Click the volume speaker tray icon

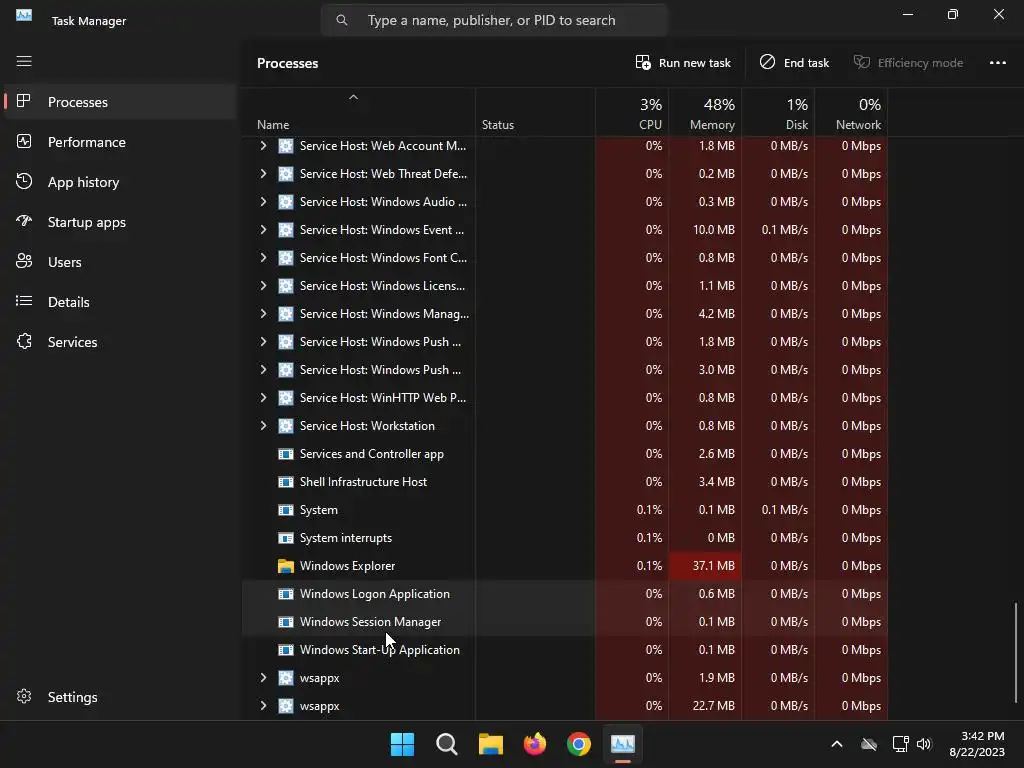point(924,744)
